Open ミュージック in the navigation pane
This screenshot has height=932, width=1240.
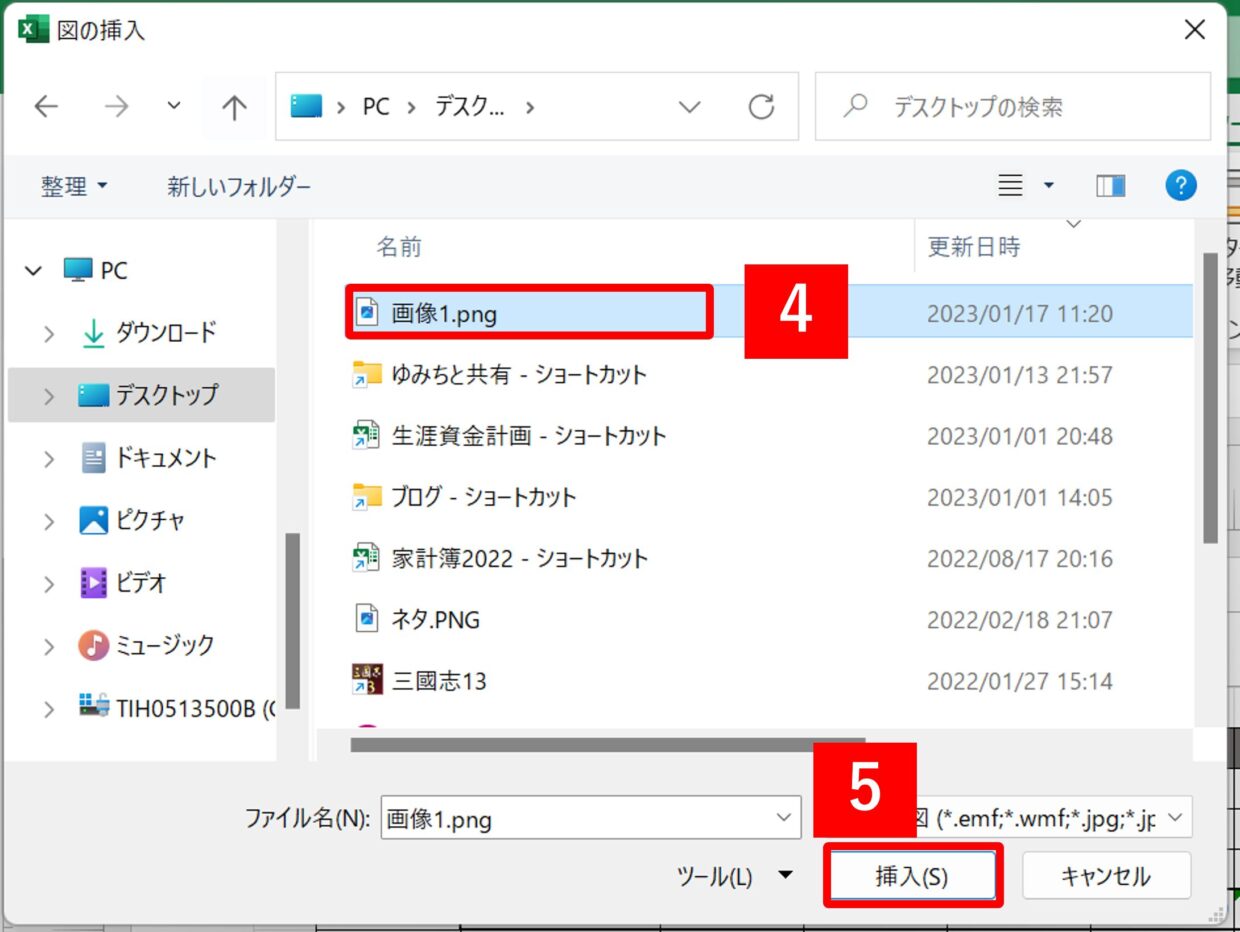point(146,645)
